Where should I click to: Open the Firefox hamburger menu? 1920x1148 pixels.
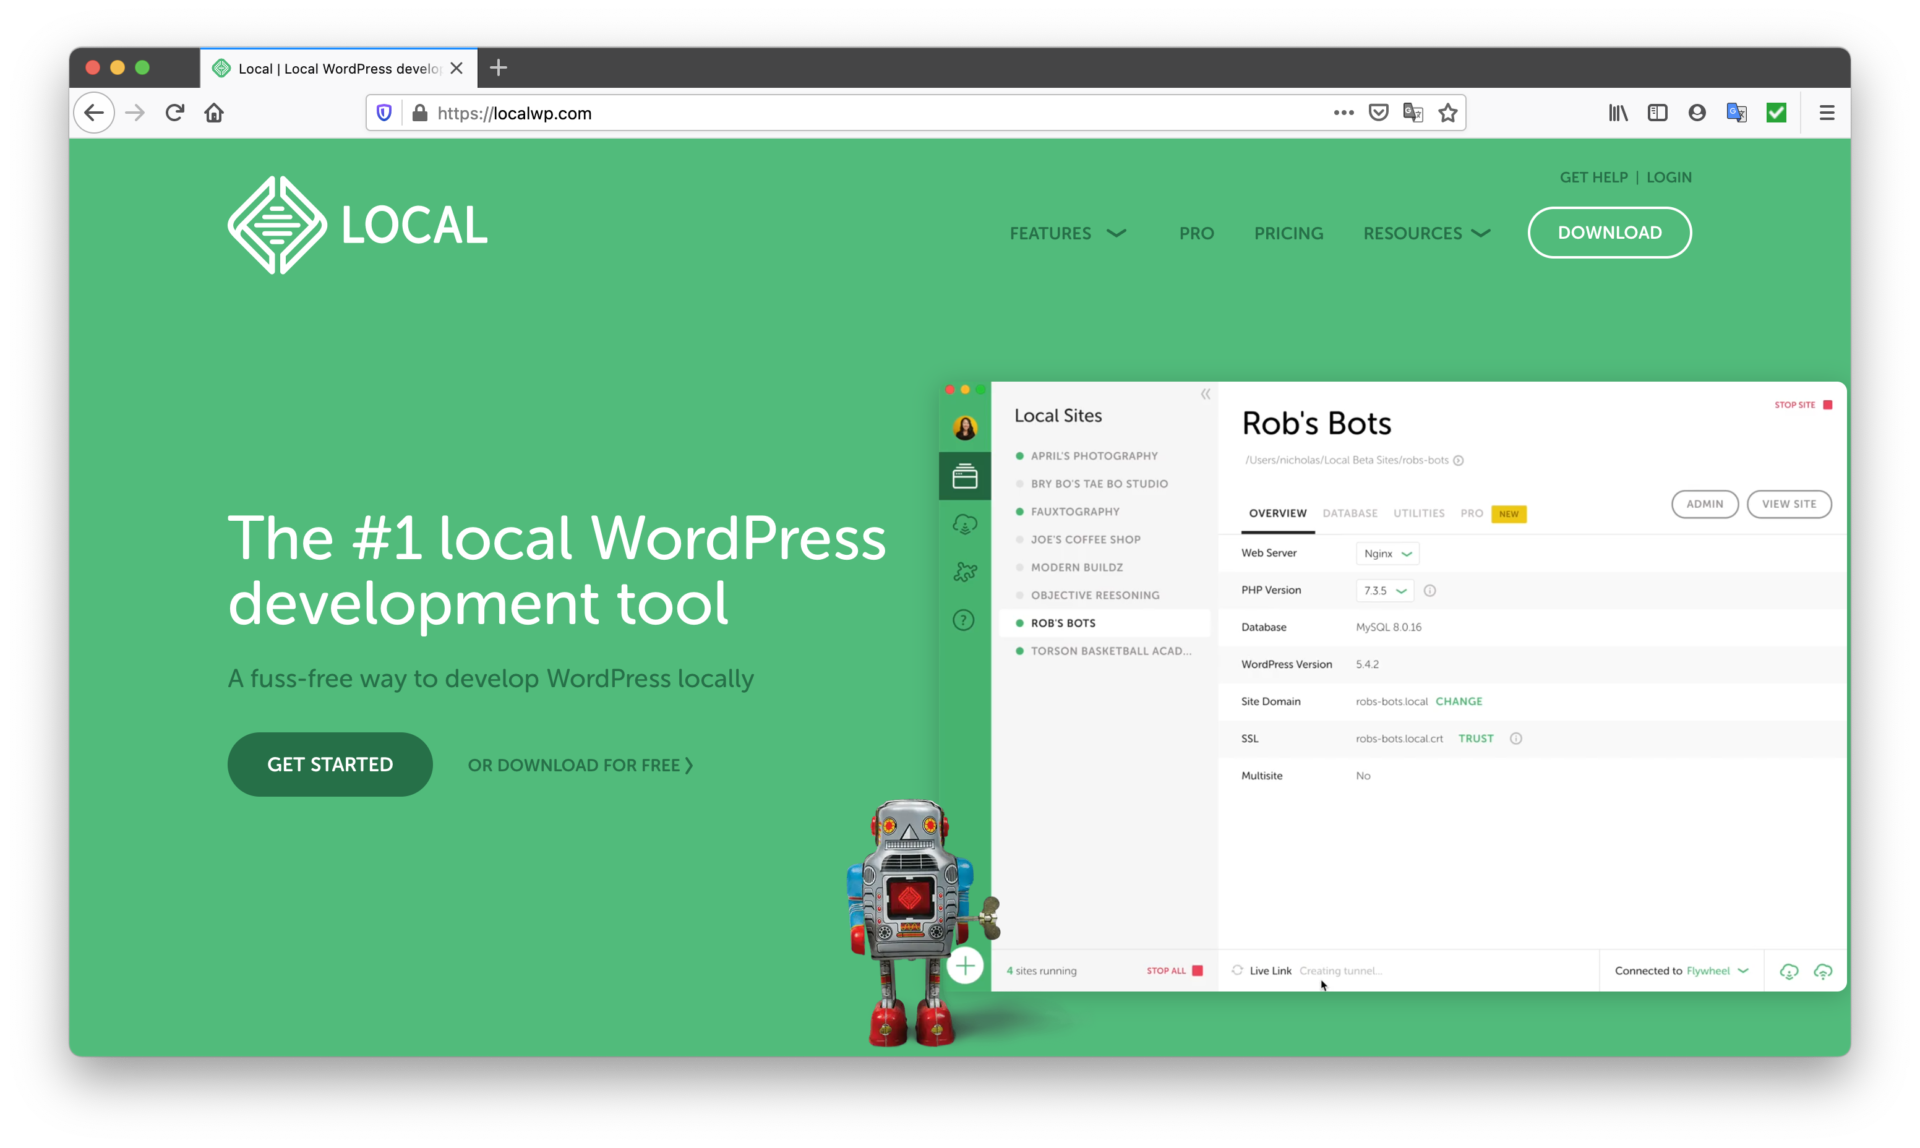1827,113
